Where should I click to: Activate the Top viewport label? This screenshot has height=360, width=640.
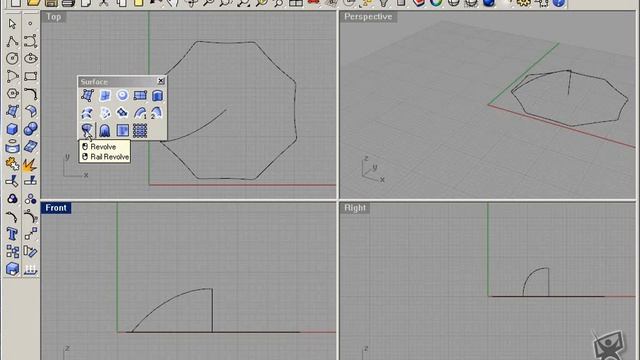point(53,17)
